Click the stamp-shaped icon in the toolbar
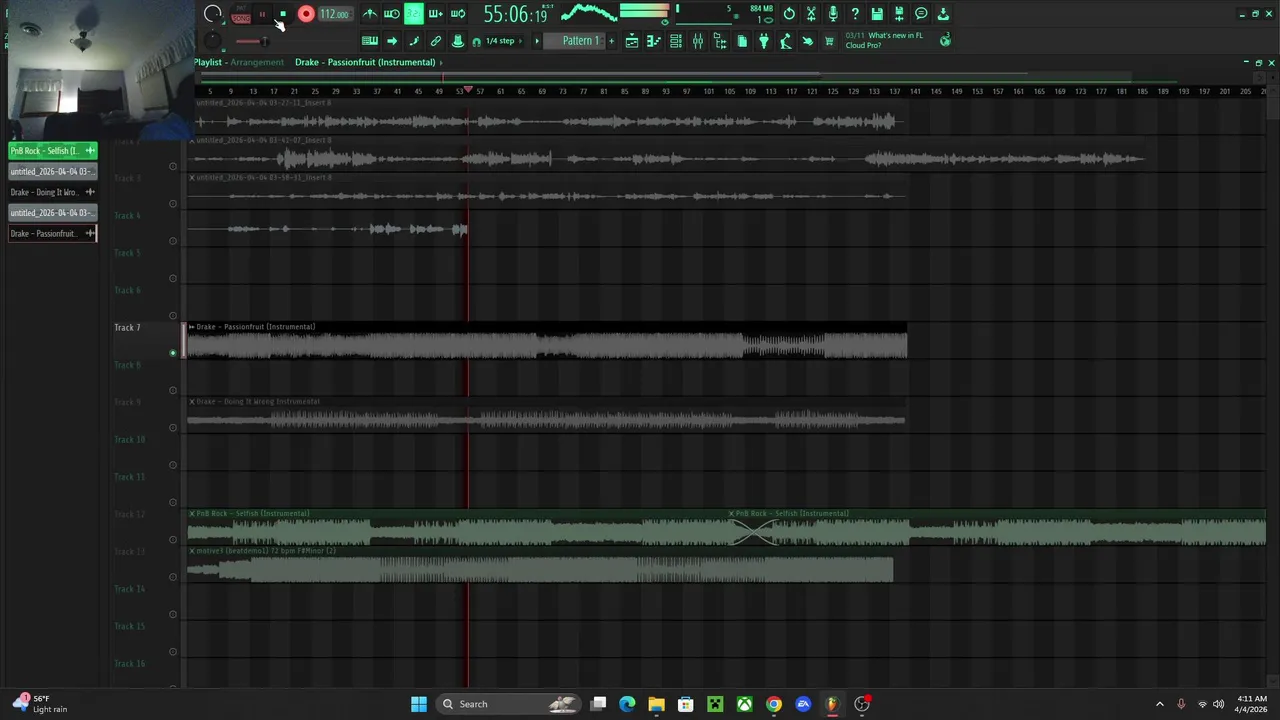Screen dimensions: 1280x720 458,41
